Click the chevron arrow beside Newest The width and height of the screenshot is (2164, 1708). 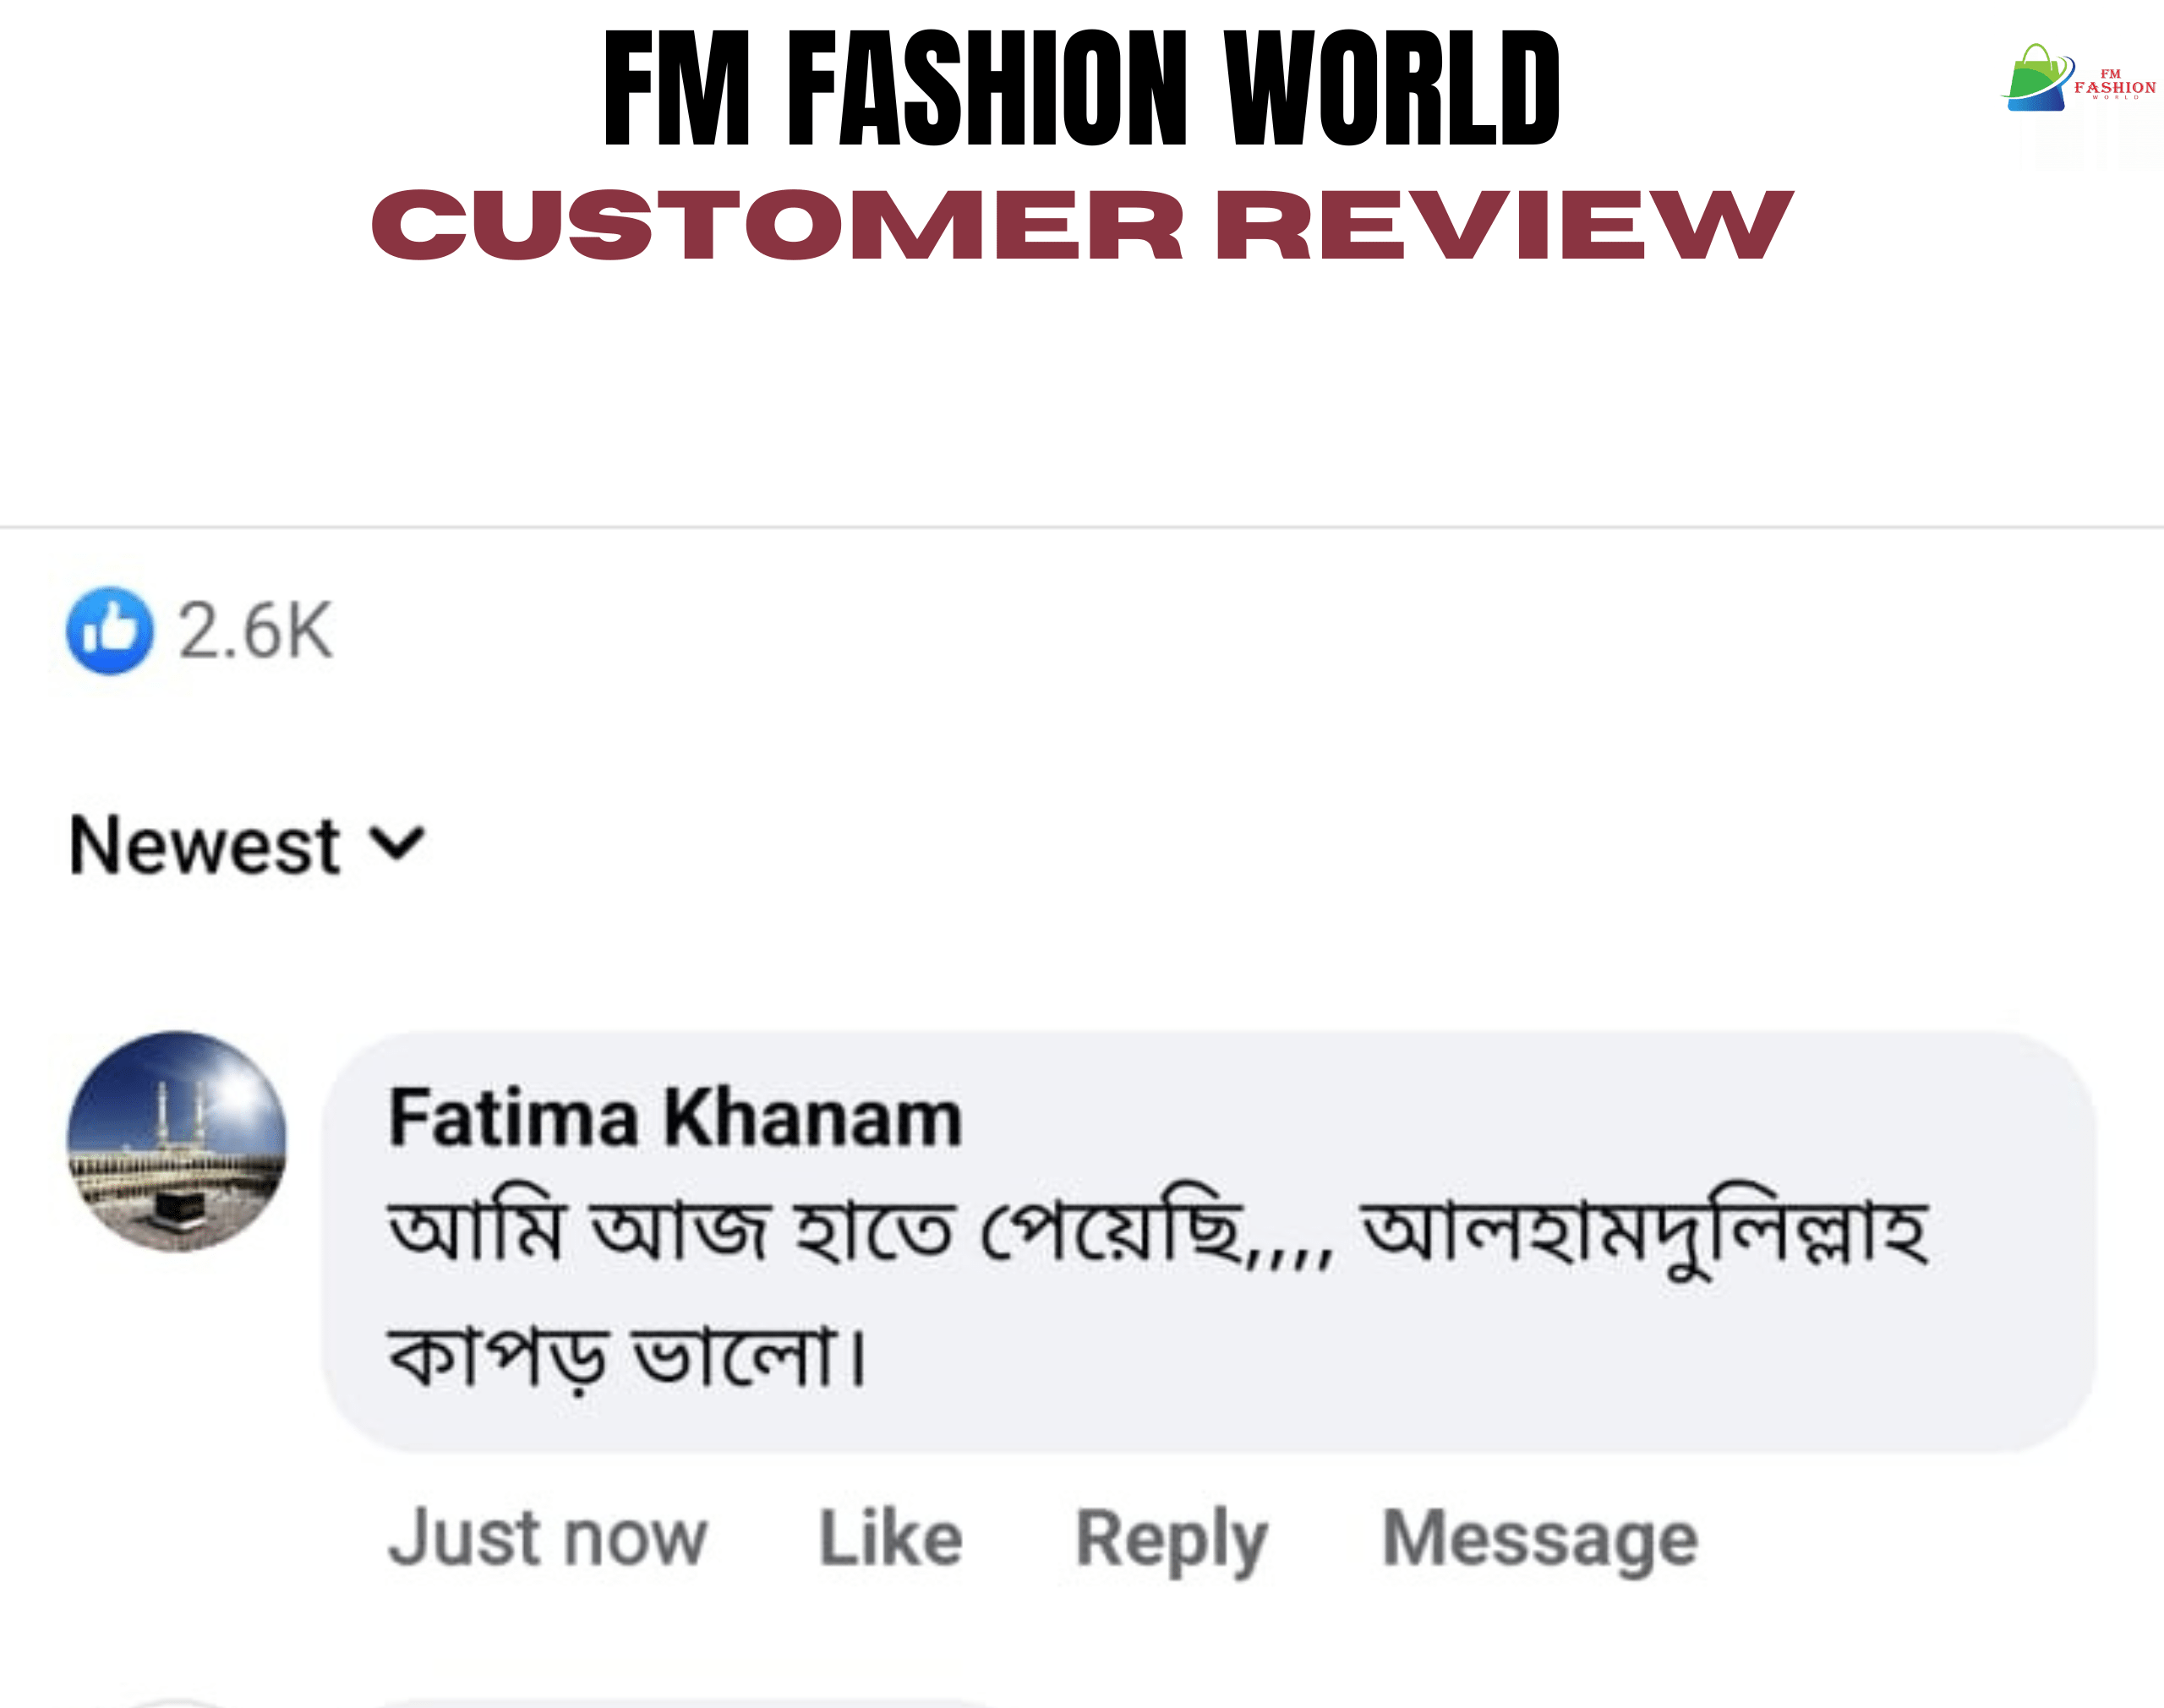(x=398, y=844)
